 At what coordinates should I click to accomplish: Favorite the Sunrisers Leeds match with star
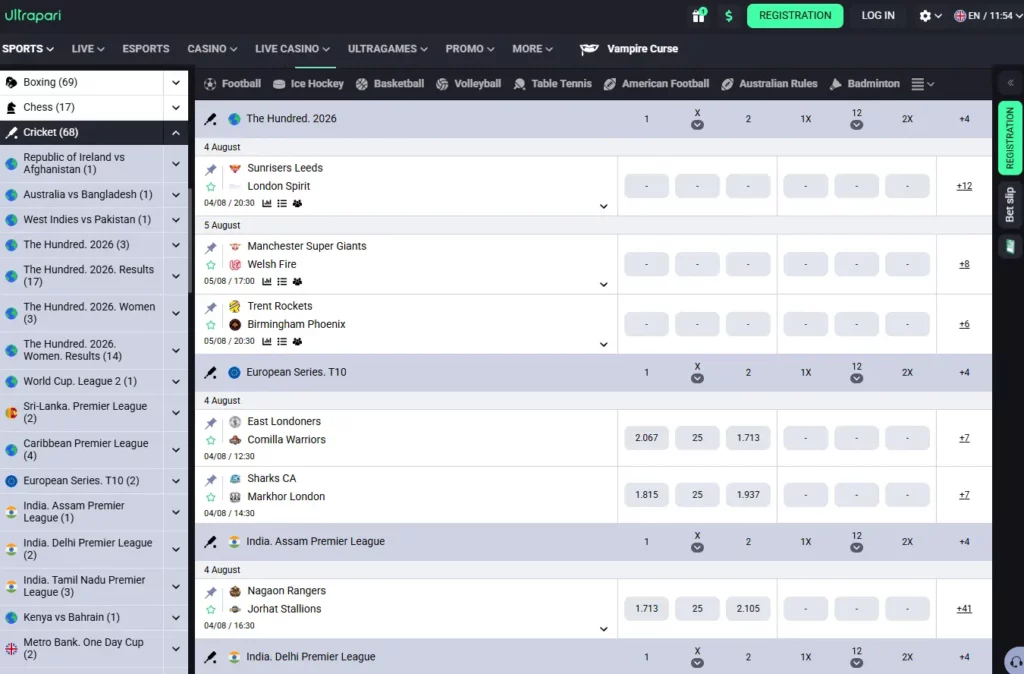click(211, 187)
